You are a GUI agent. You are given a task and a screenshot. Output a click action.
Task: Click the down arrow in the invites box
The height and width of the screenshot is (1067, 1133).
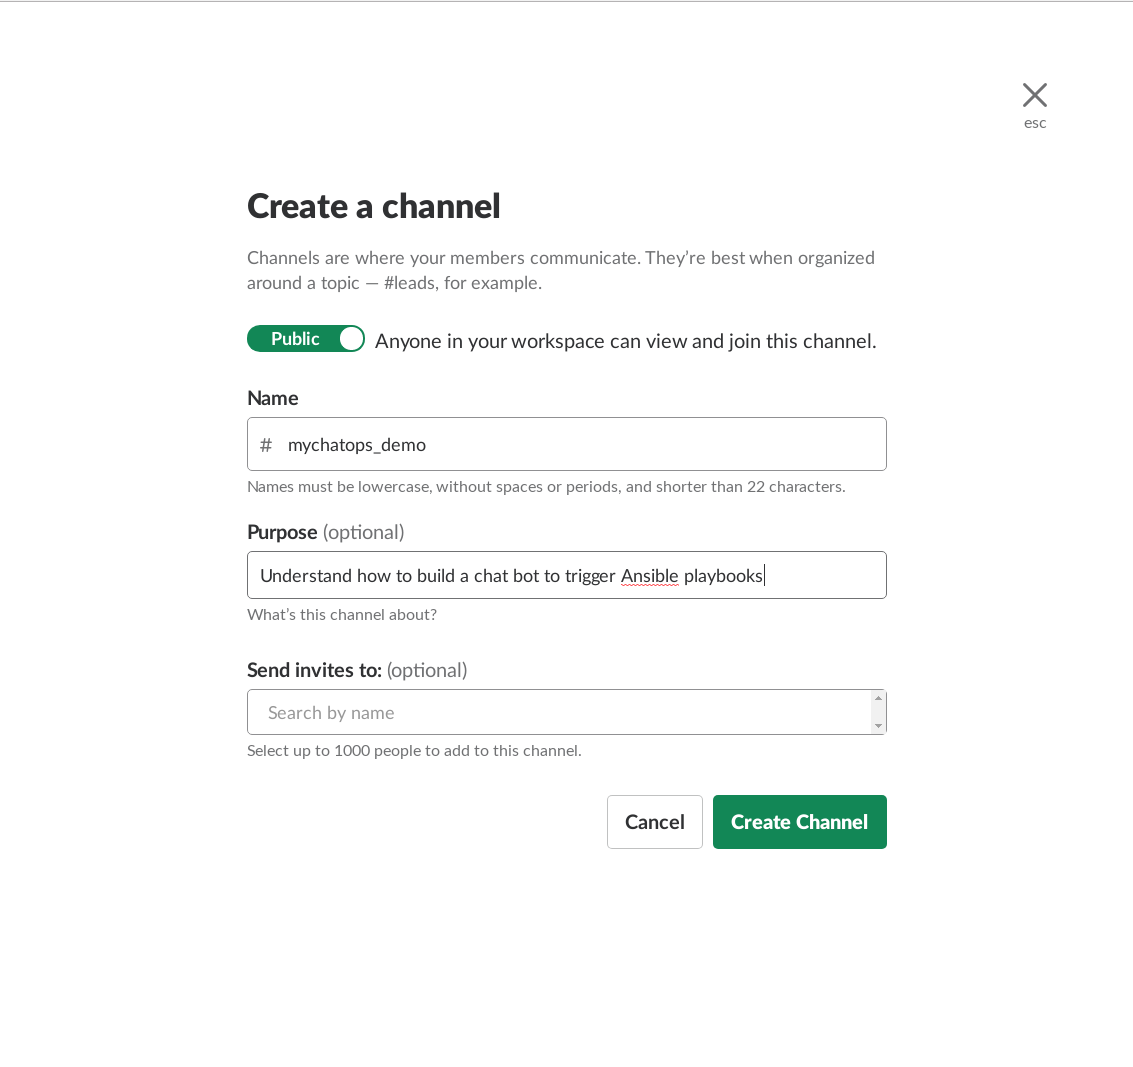pos(878,726)
